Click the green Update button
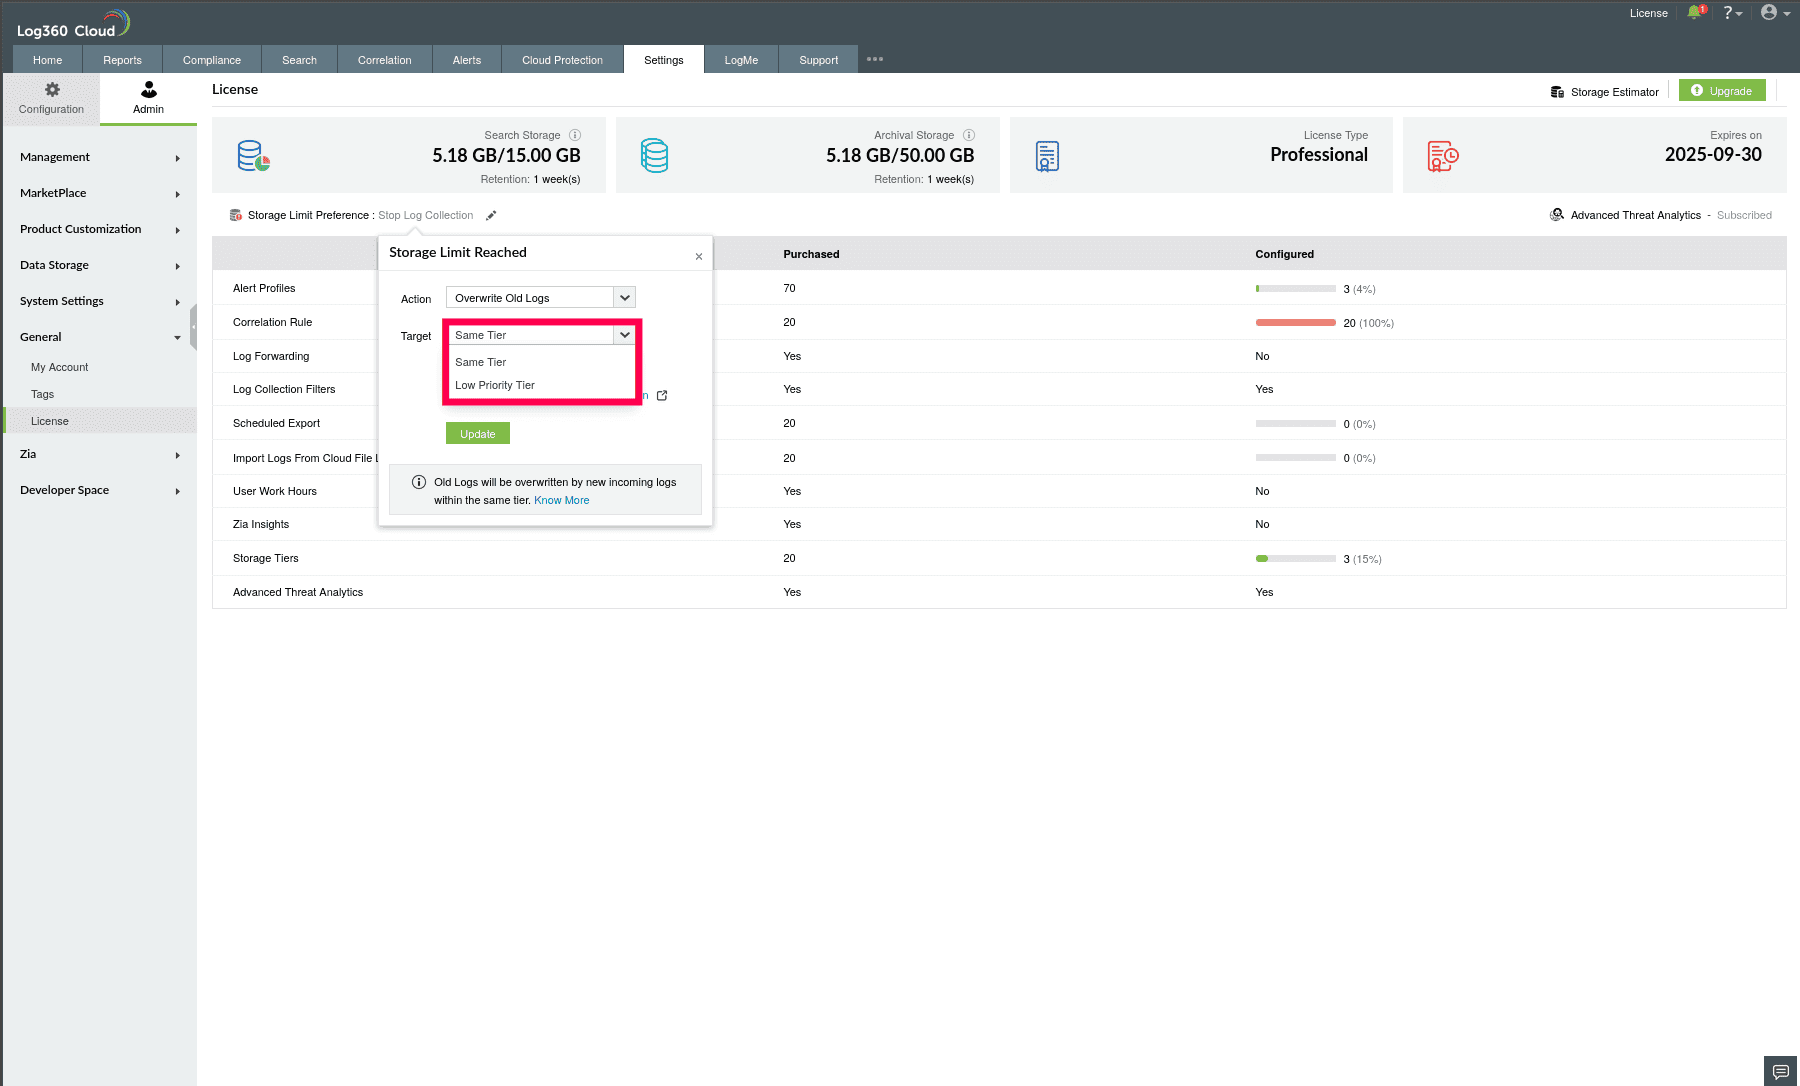Image resolution: width=1800 pixels, height=1086 pixels. tap(478, 433)
